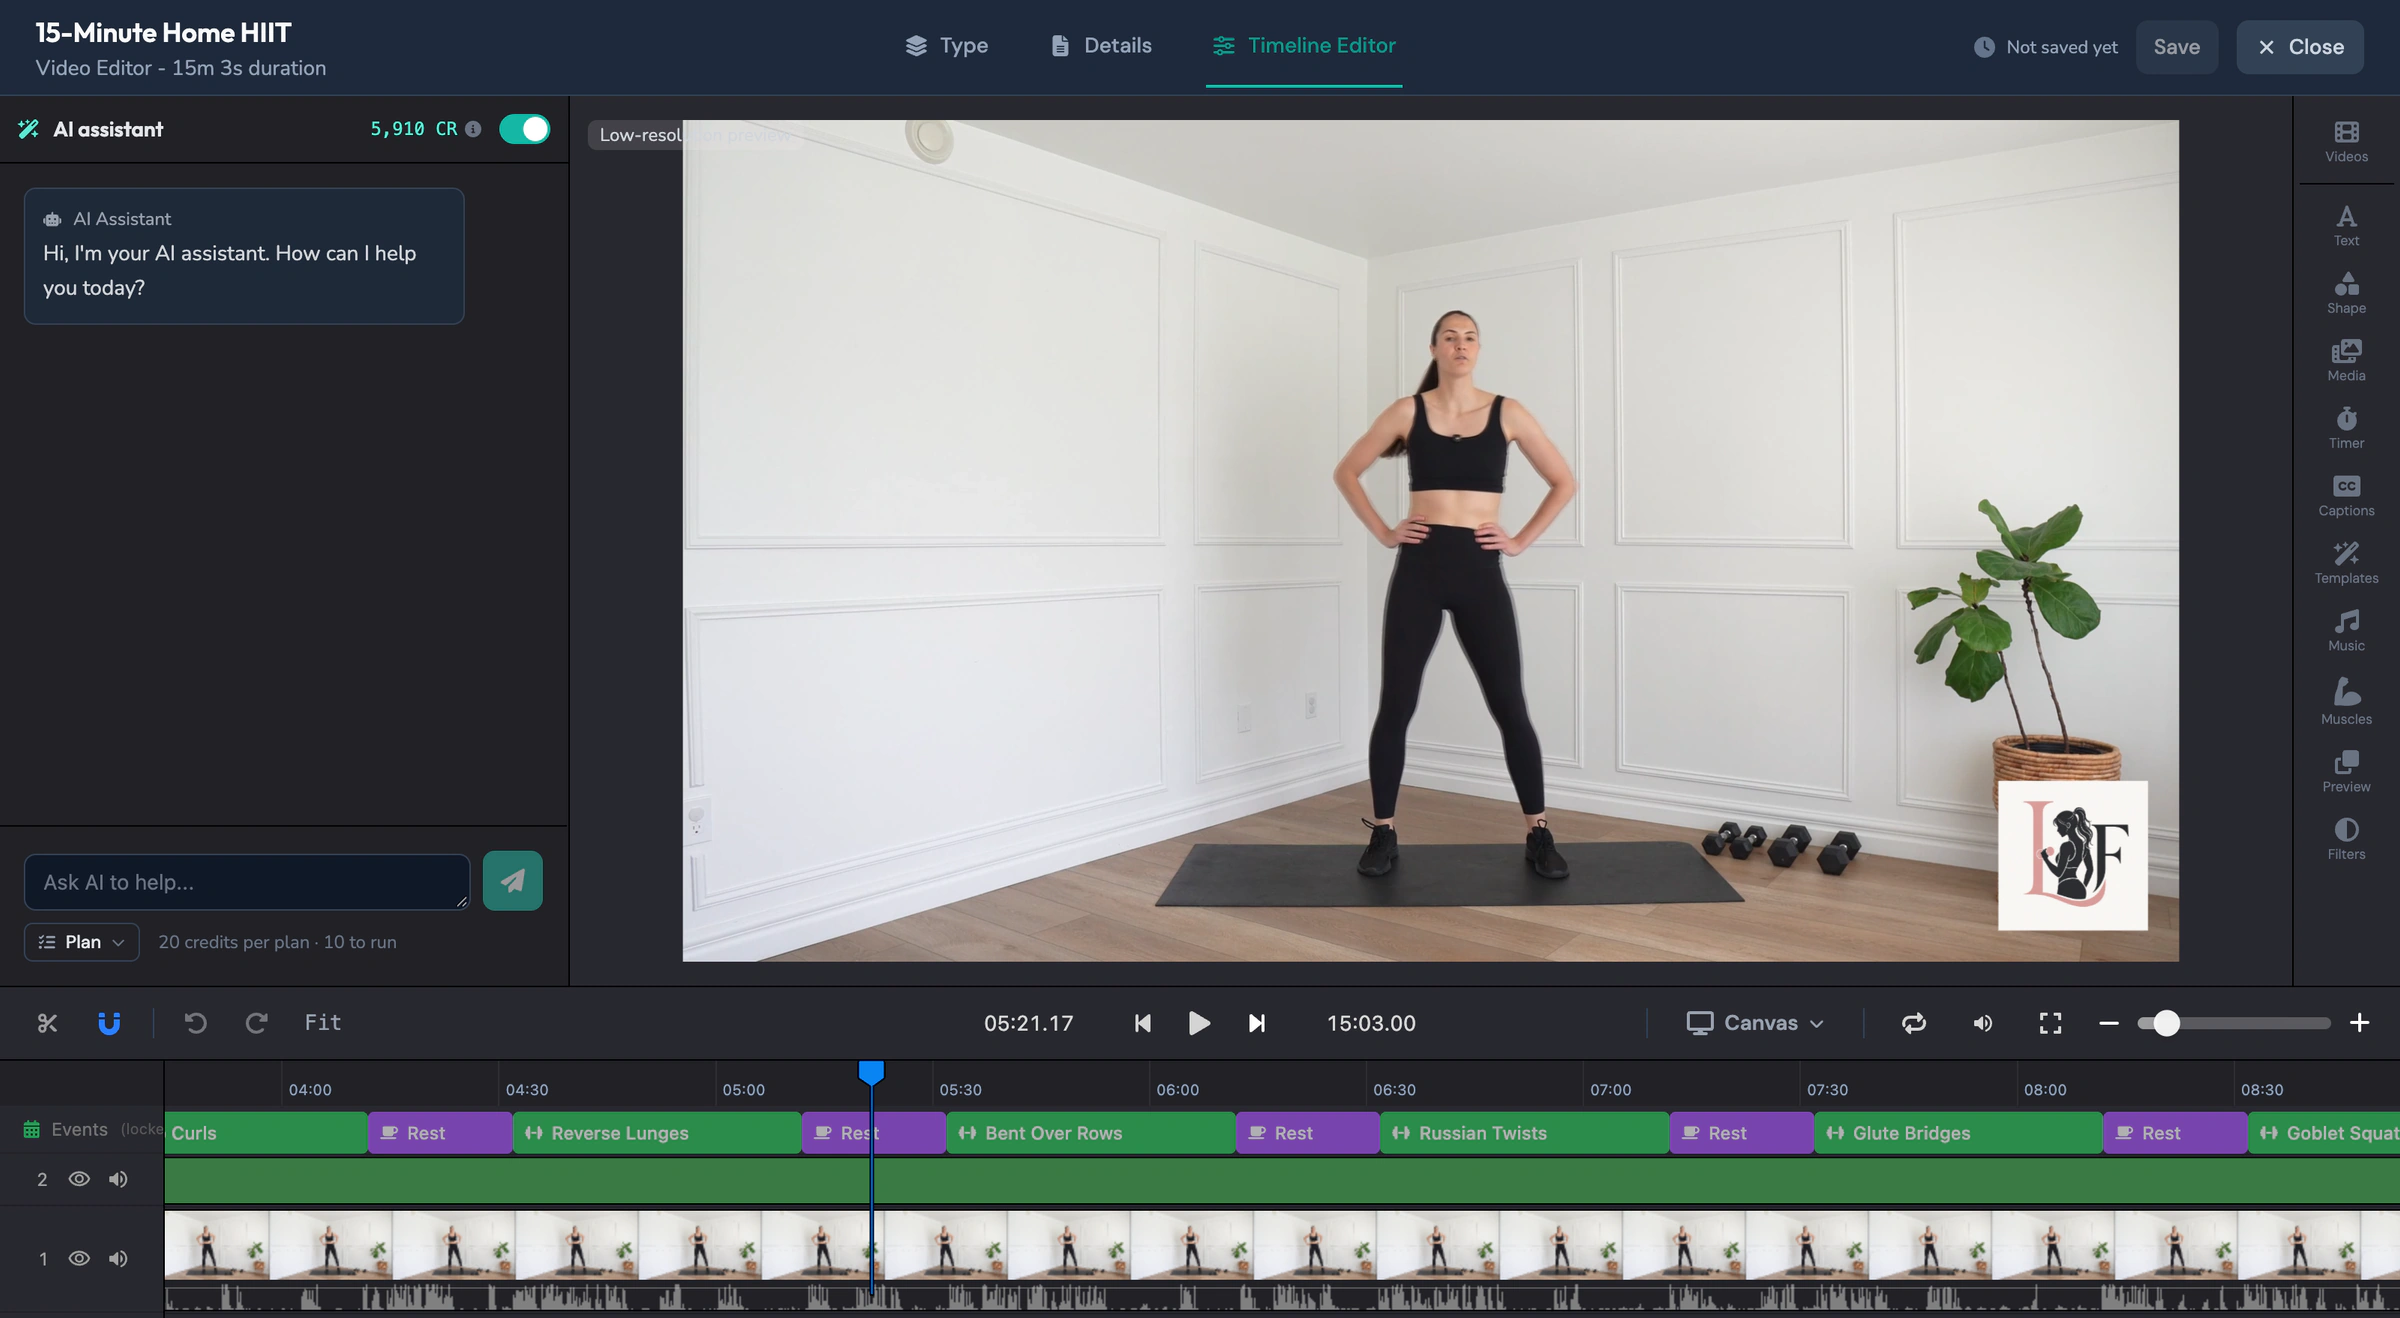Mute track 2 audio
The height and width of the screenshot is (1318, 2400).
(x=118, y=1179)
